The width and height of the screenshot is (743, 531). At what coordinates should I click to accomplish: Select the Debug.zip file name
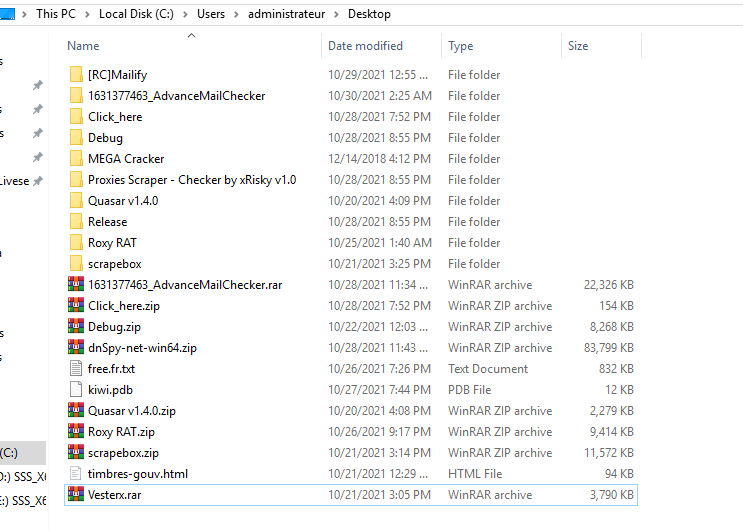pyautogui.click(x=114, y=327)
